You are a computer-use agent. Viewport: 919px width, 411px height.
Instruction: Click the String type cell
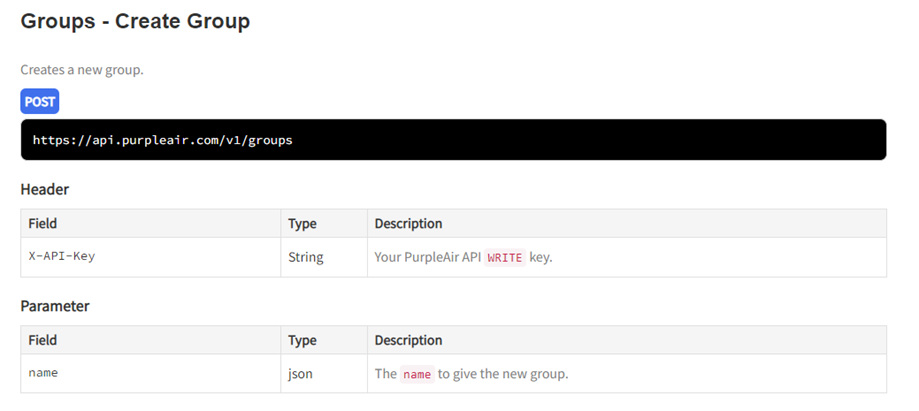(306, 257)
